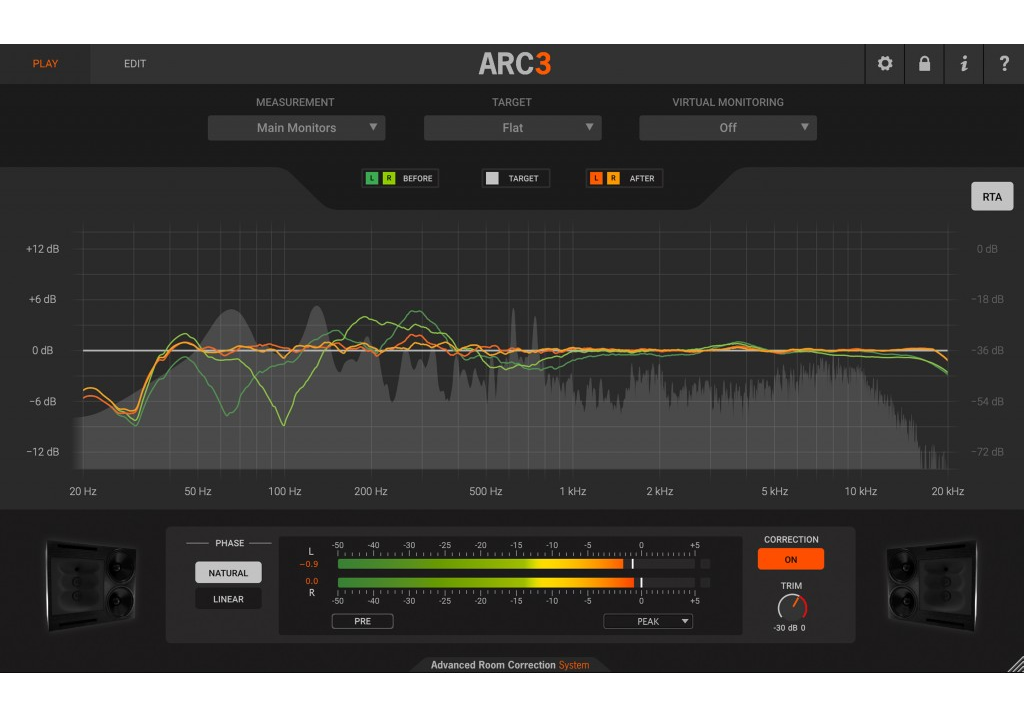Open the Measurement dropdown showing Main Monitors
The width and height of the screenshot is (1024, 717).
click(296, 128)
